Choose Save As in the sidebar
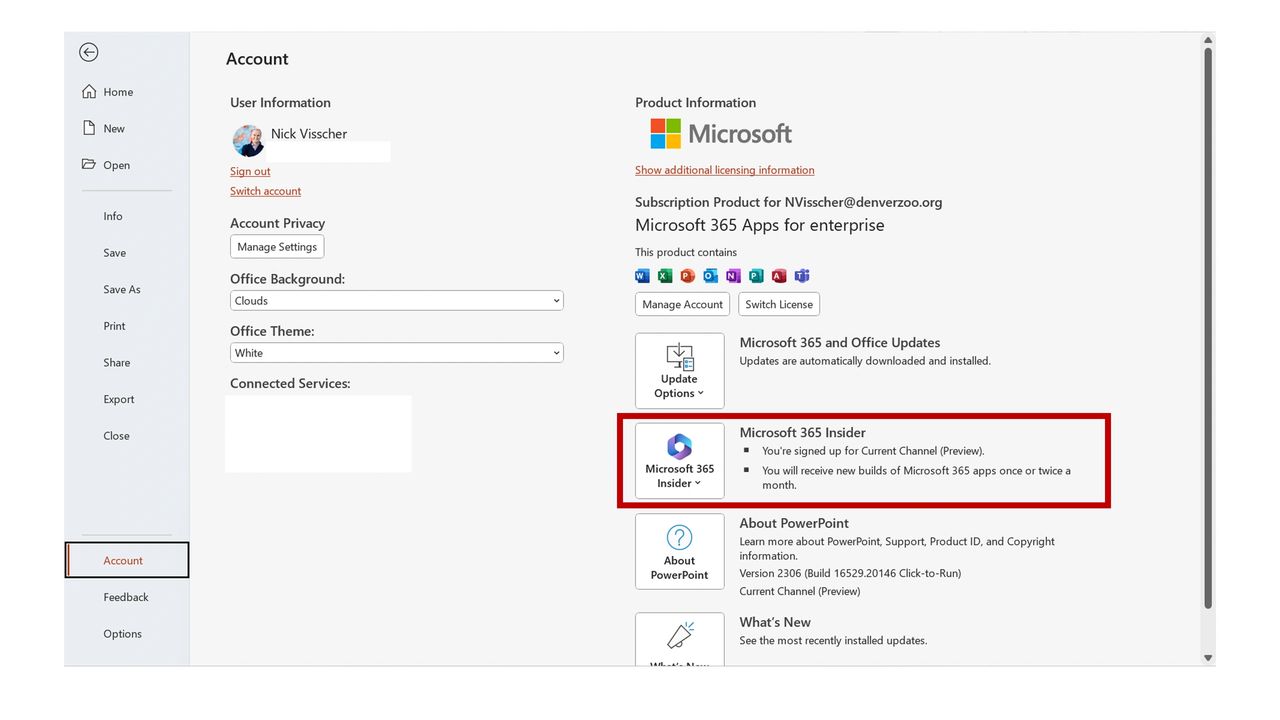 click(x=122, y=290)
